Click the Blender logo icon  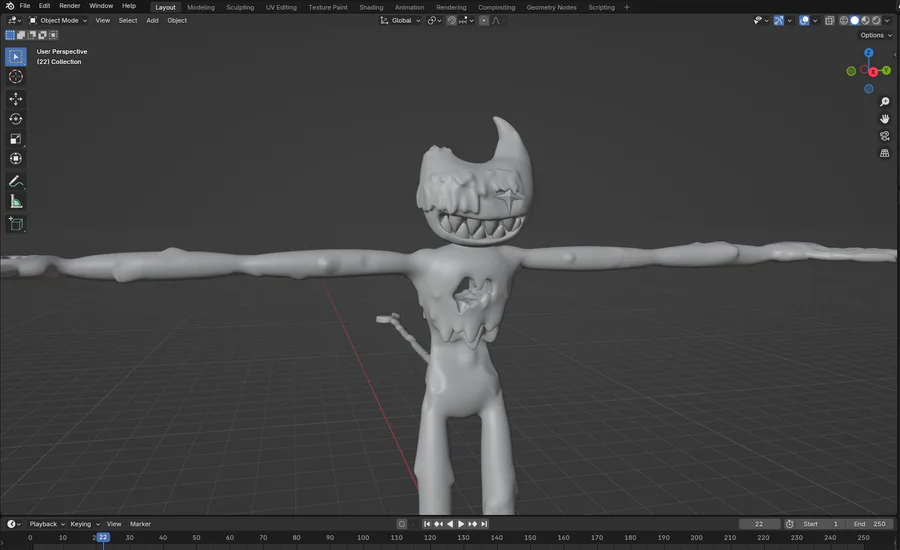coord(10,6)
